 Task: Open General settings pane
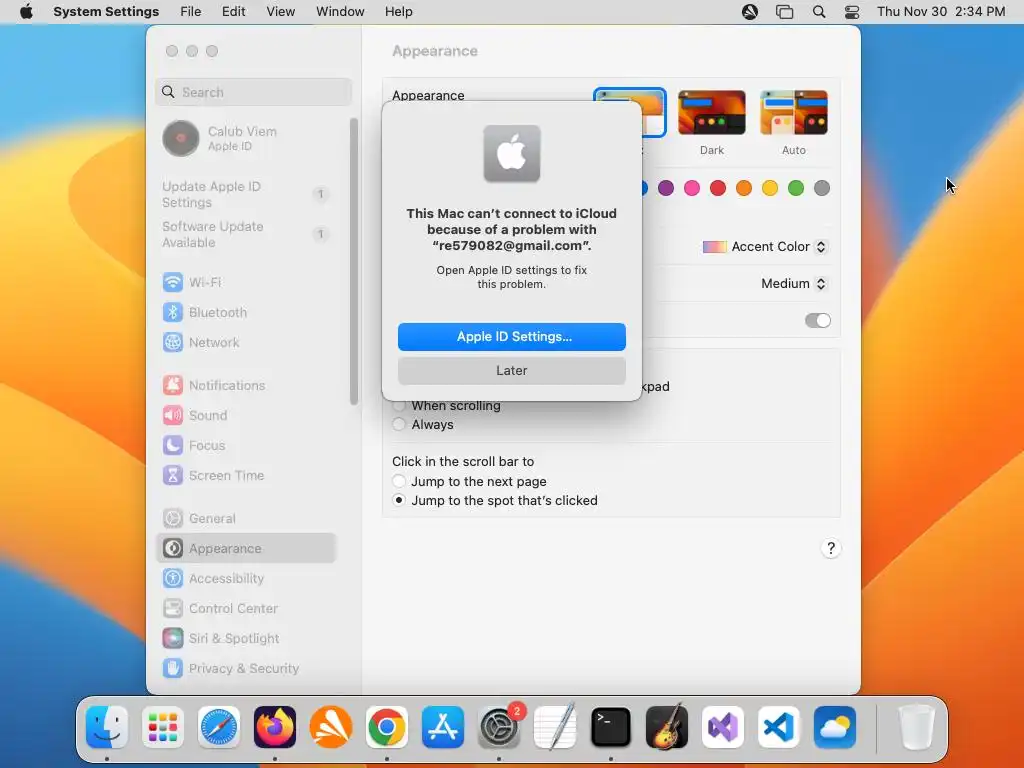tap(246, 519)
